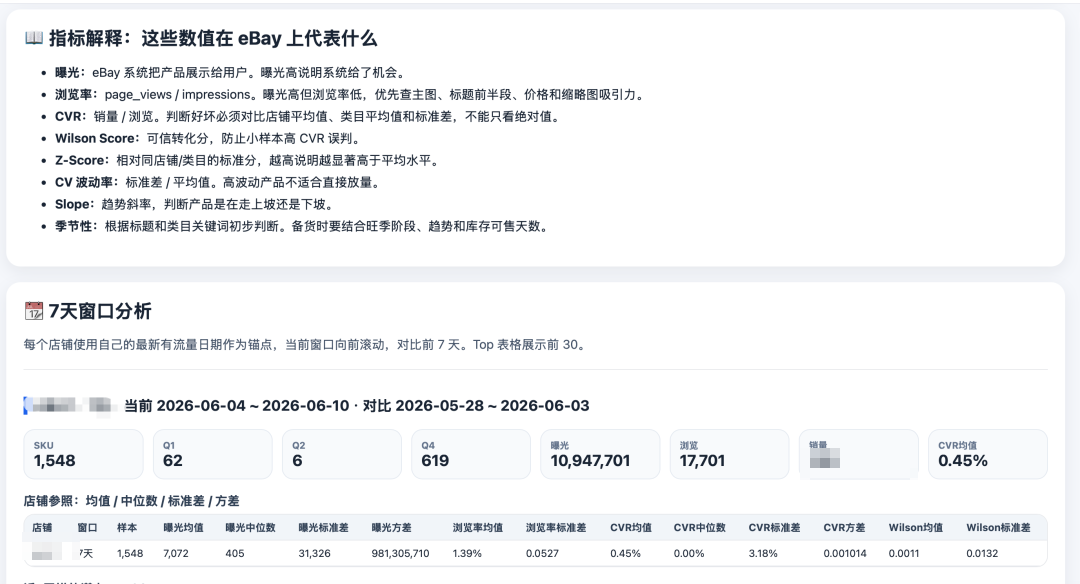This screenshot has width=1080, height=584.
Task: Click the 样本 column header
Action: coord(127,528)
